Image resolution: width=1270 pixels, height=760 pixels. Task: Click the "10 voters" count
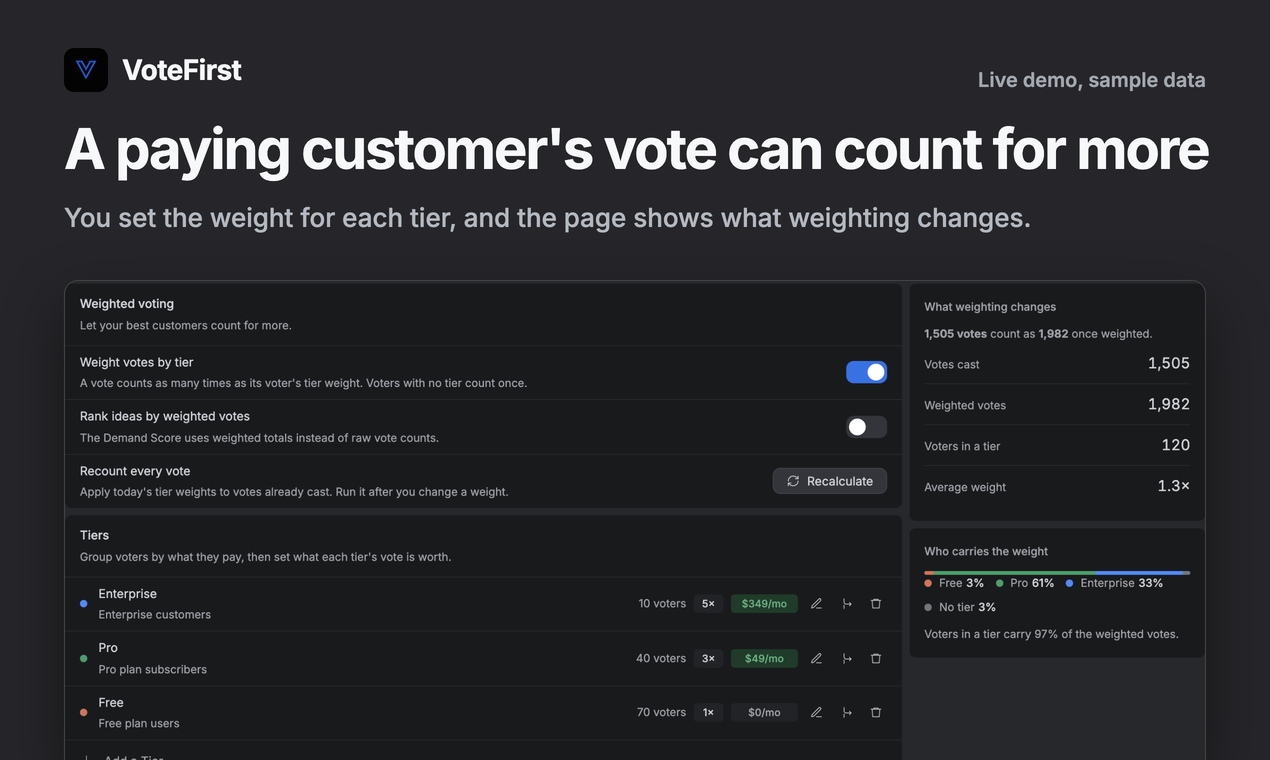point(662,604)
